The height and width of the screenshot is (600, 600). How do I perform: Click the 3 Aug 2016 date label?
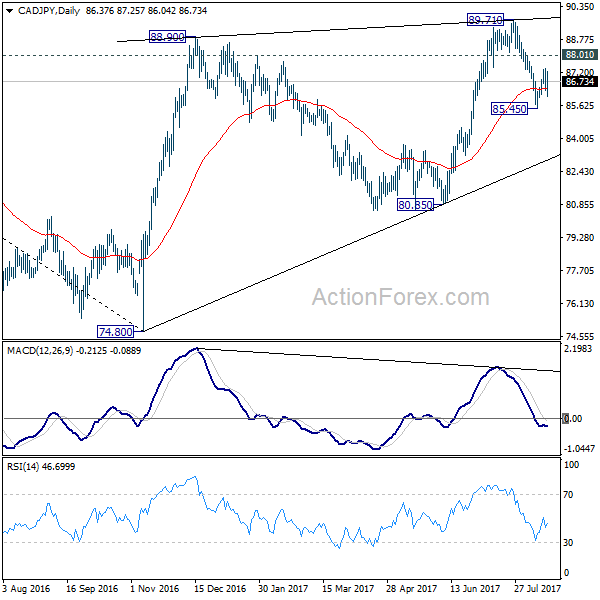pyautogui.click(x=26, y=588)
